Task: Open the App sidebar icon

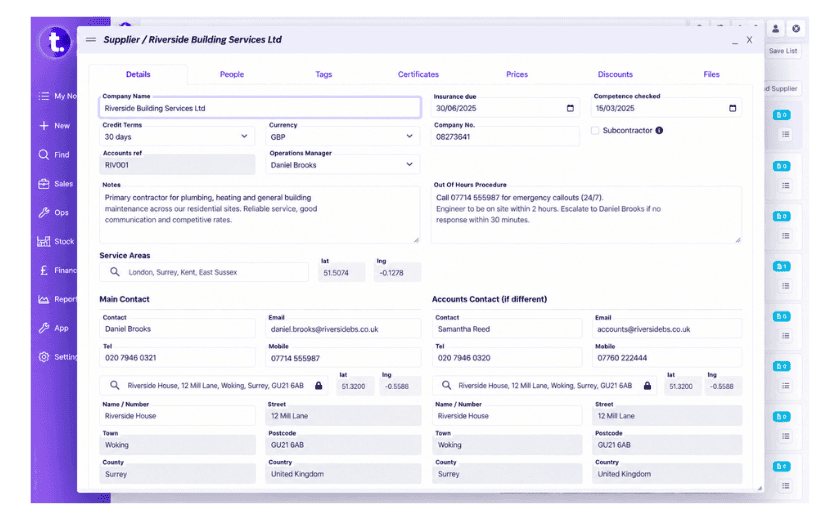Action: 44,328
